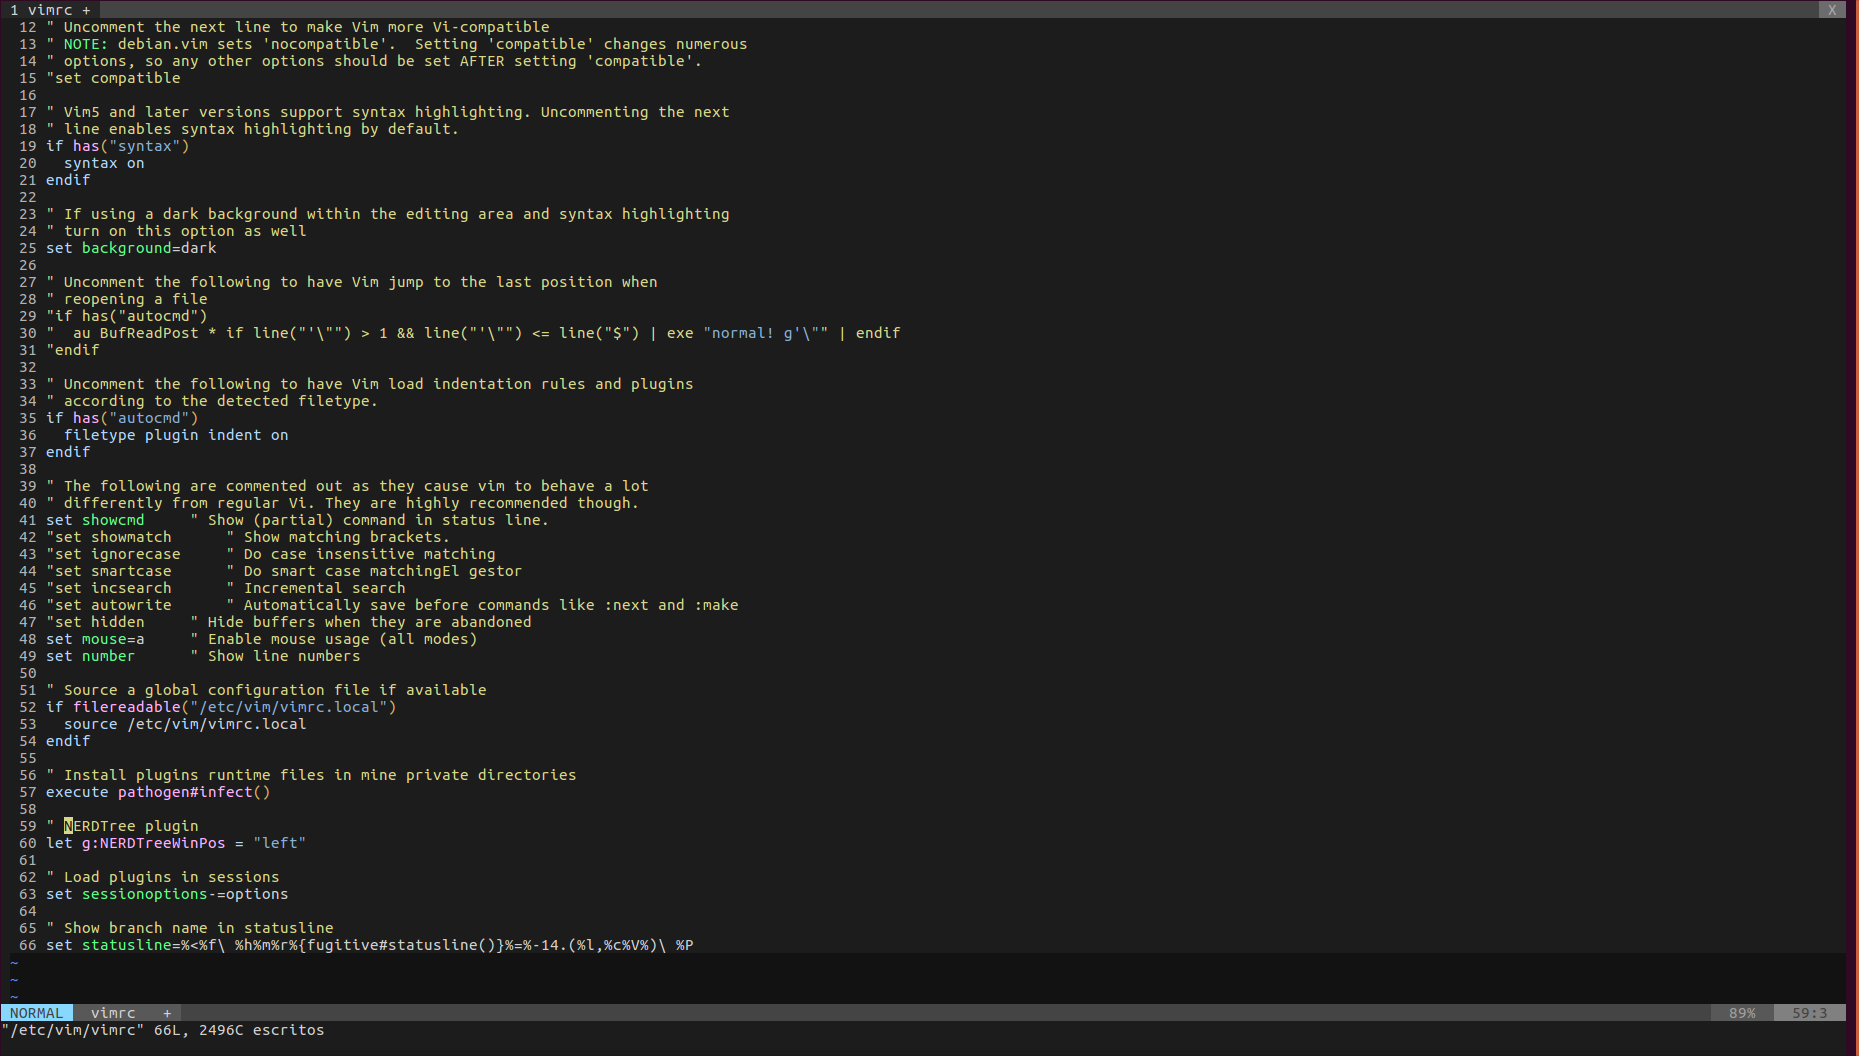Select the vimrc tab in tabline
This screenshot has width=1859, height=1056.
point(51,10)
